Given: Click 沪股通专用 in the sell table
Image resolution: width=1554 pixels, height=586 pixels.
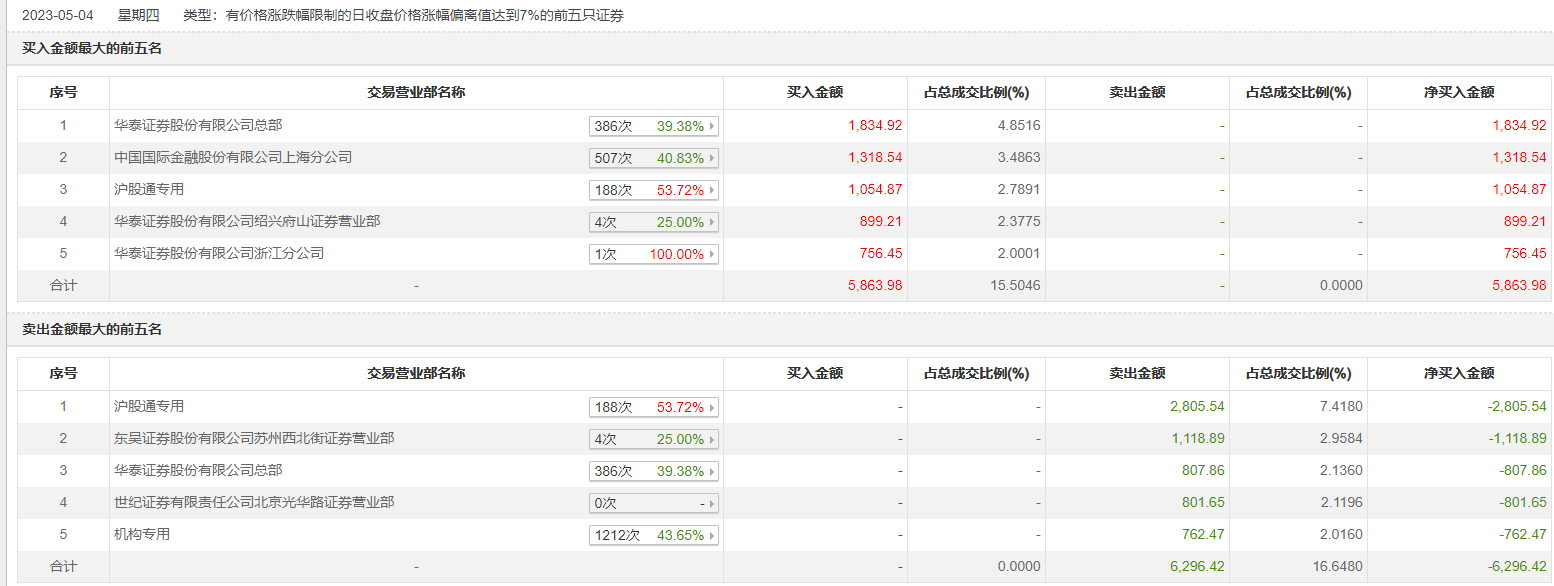Looking at the screenshot, I should point(149,407).
